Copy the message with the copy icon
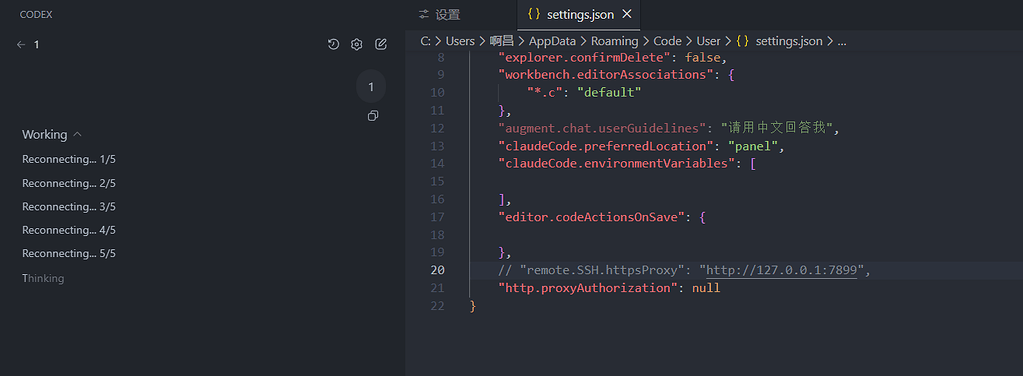 click(373, 116)
